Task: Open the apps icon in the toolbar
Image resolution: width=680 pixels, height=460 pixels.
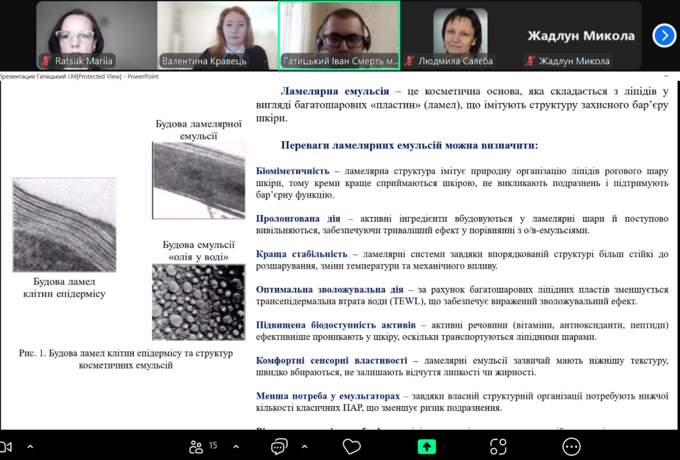Action: [x=498, y=446]
